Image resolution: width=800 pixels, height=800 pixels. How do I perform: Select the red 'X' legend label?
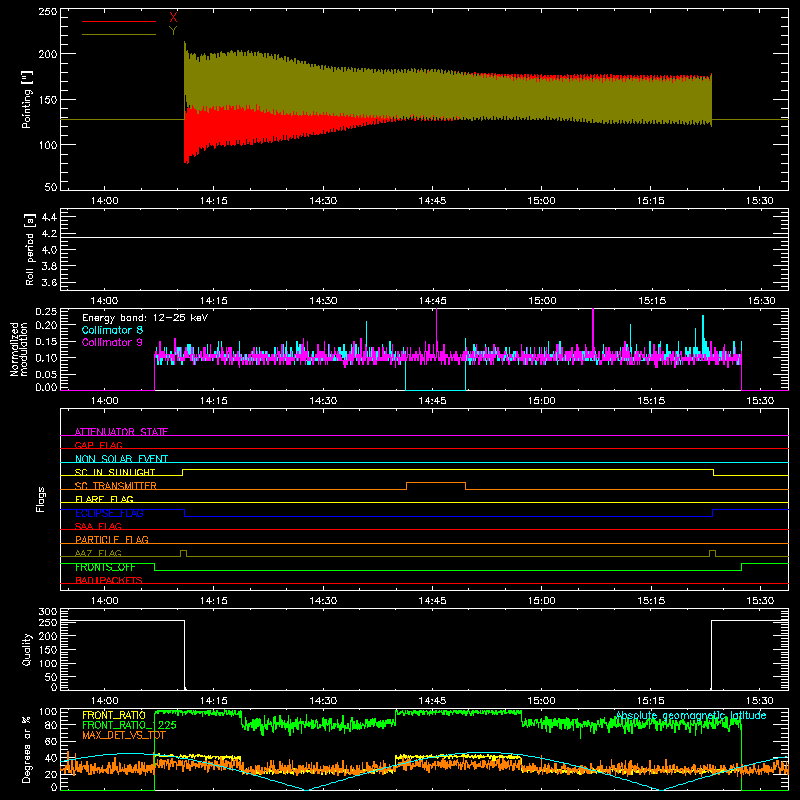coord(173,18)
